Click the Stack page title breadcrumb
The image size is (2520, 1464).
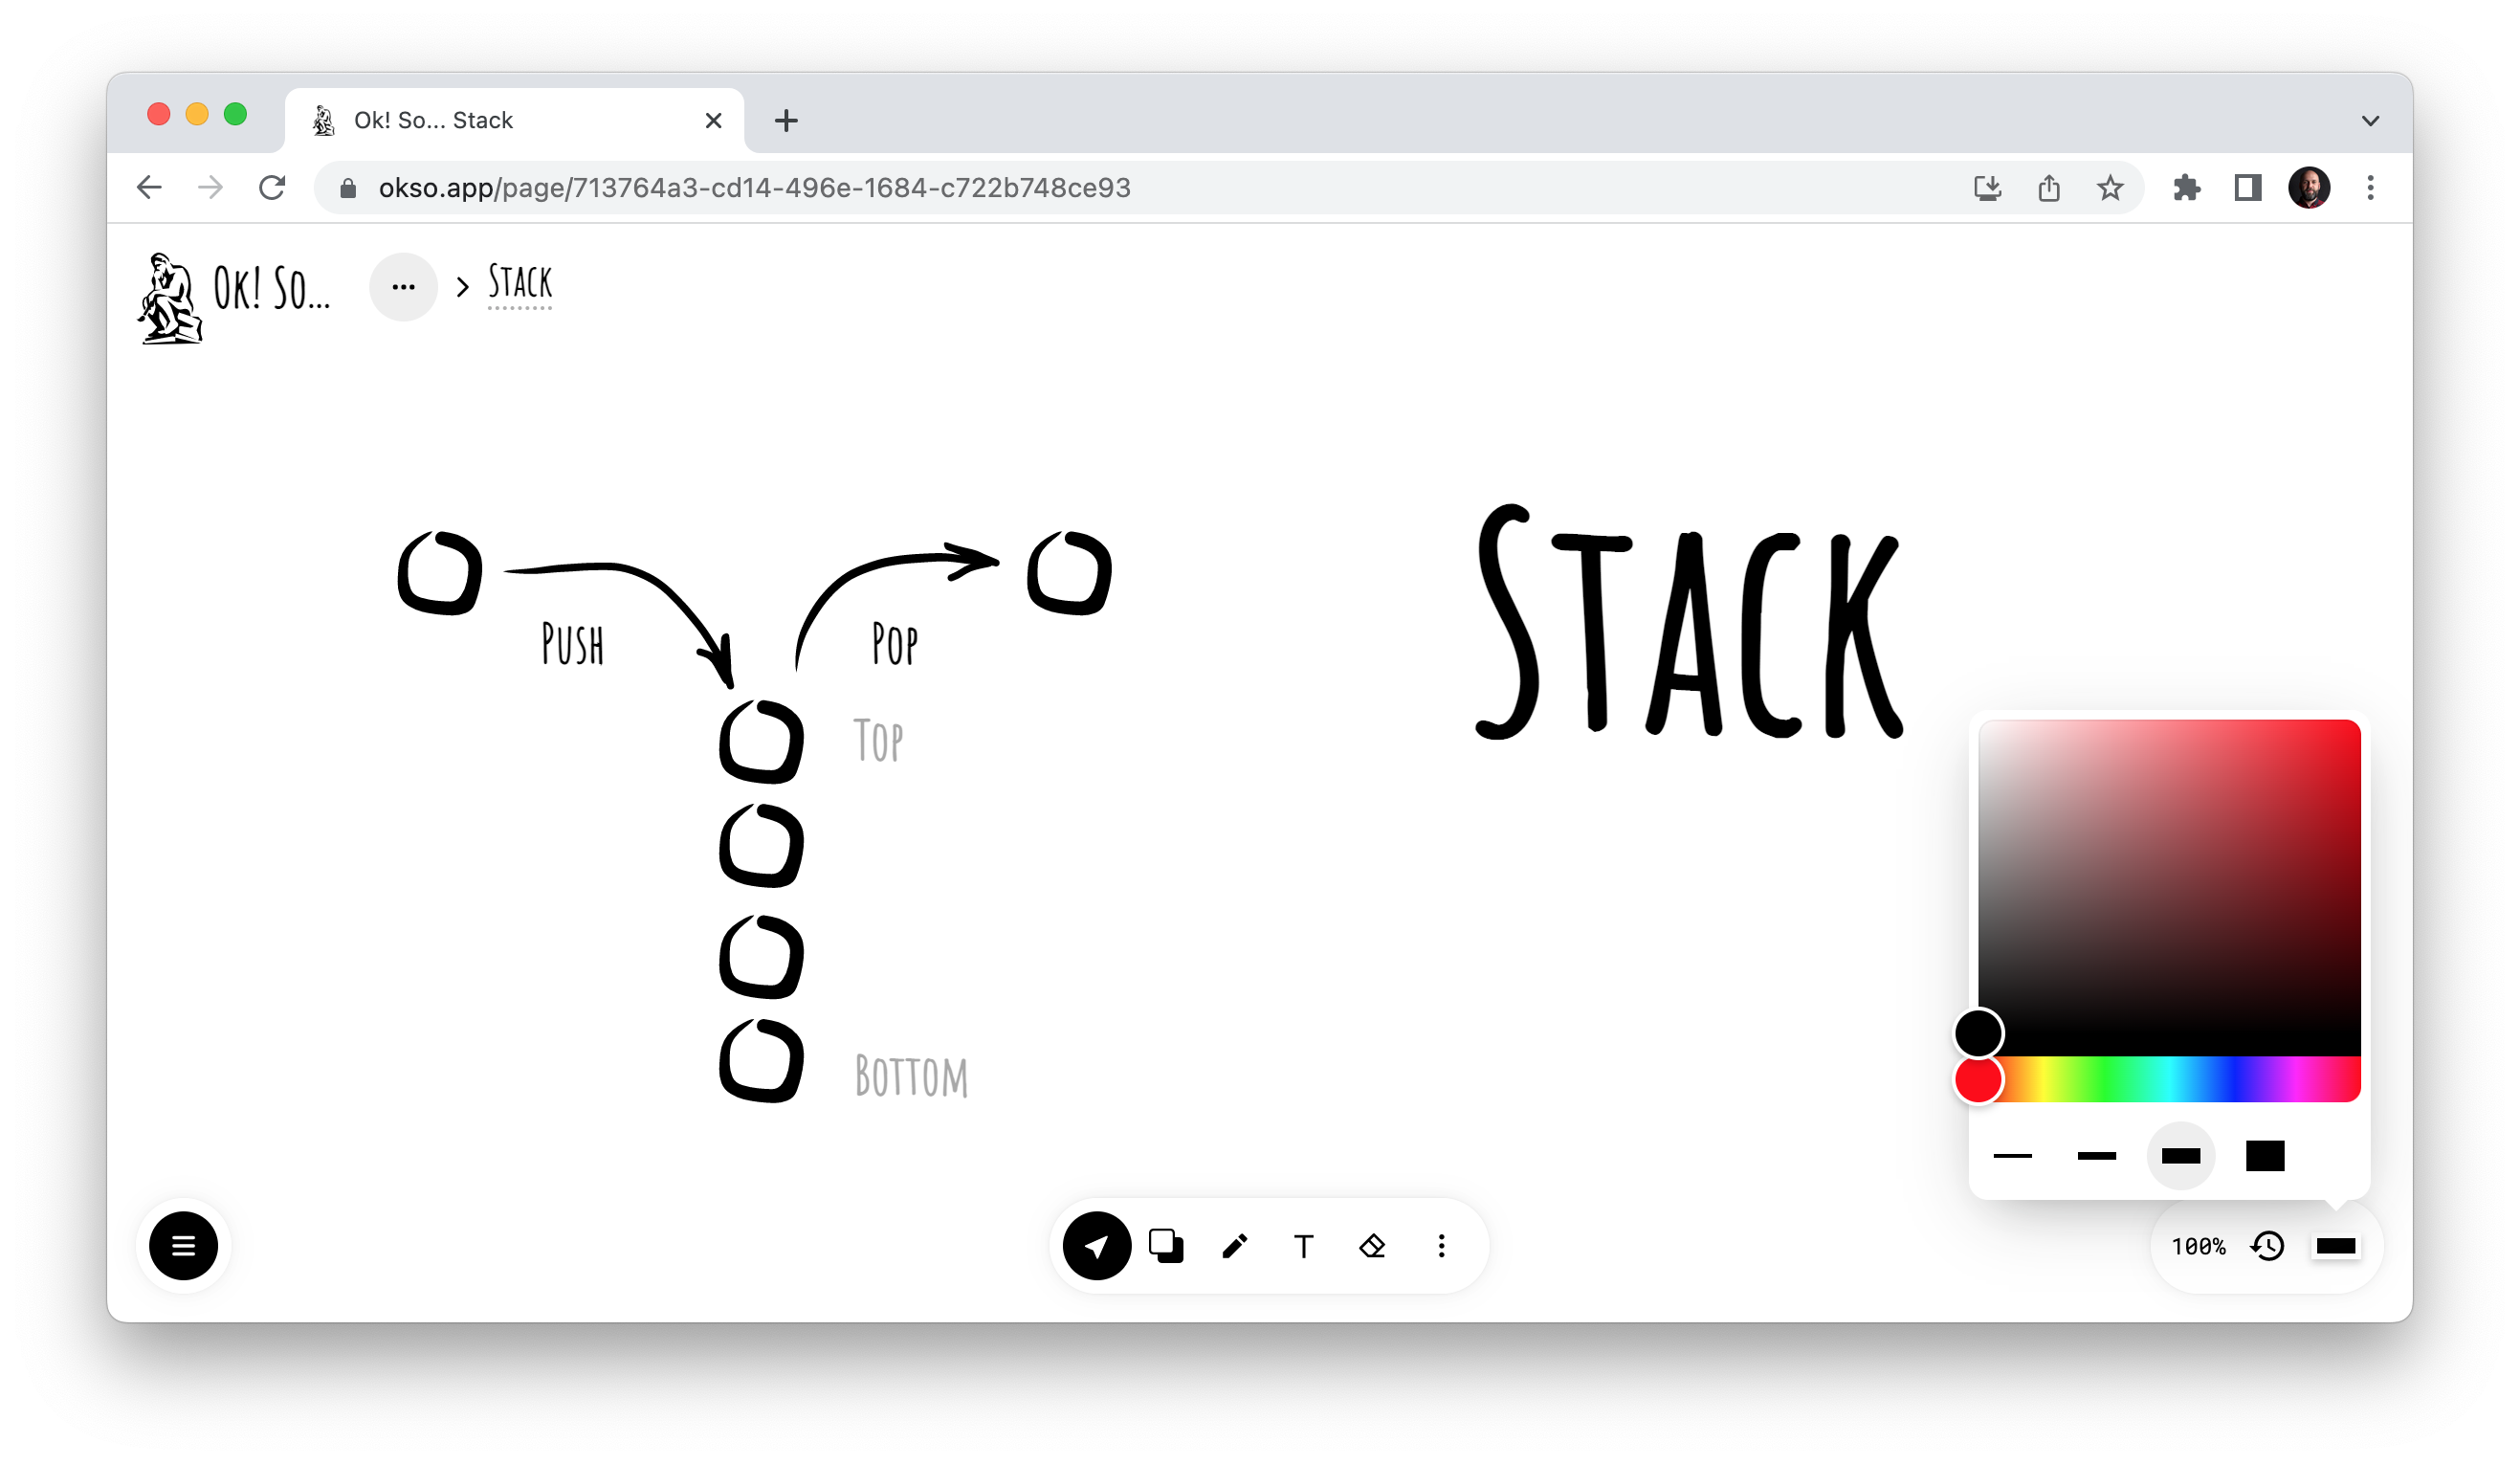tap(520, 284)
